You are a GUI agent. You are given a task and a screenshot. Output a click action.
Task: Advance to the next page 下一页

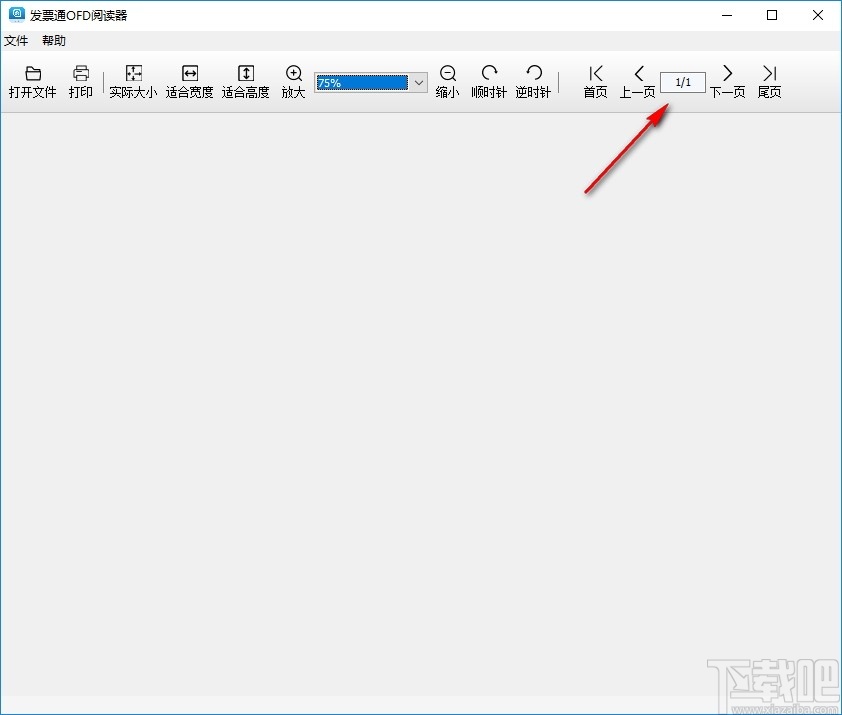[728, 82]
